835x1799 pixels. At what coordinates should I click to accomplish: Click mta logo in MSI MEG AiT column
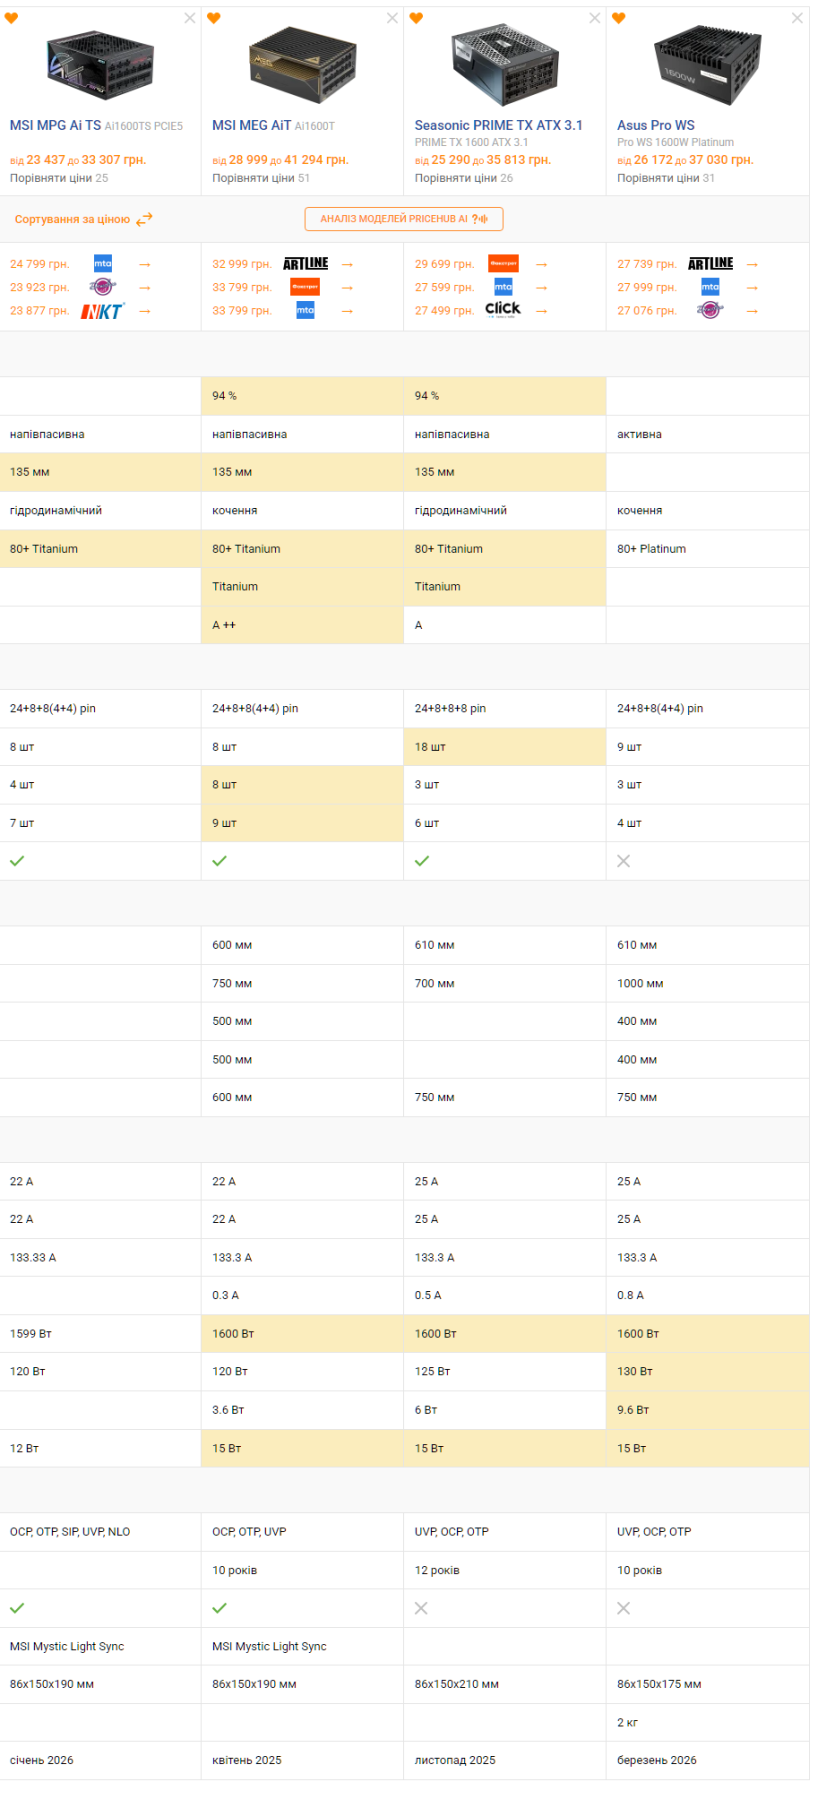point(305,311)
